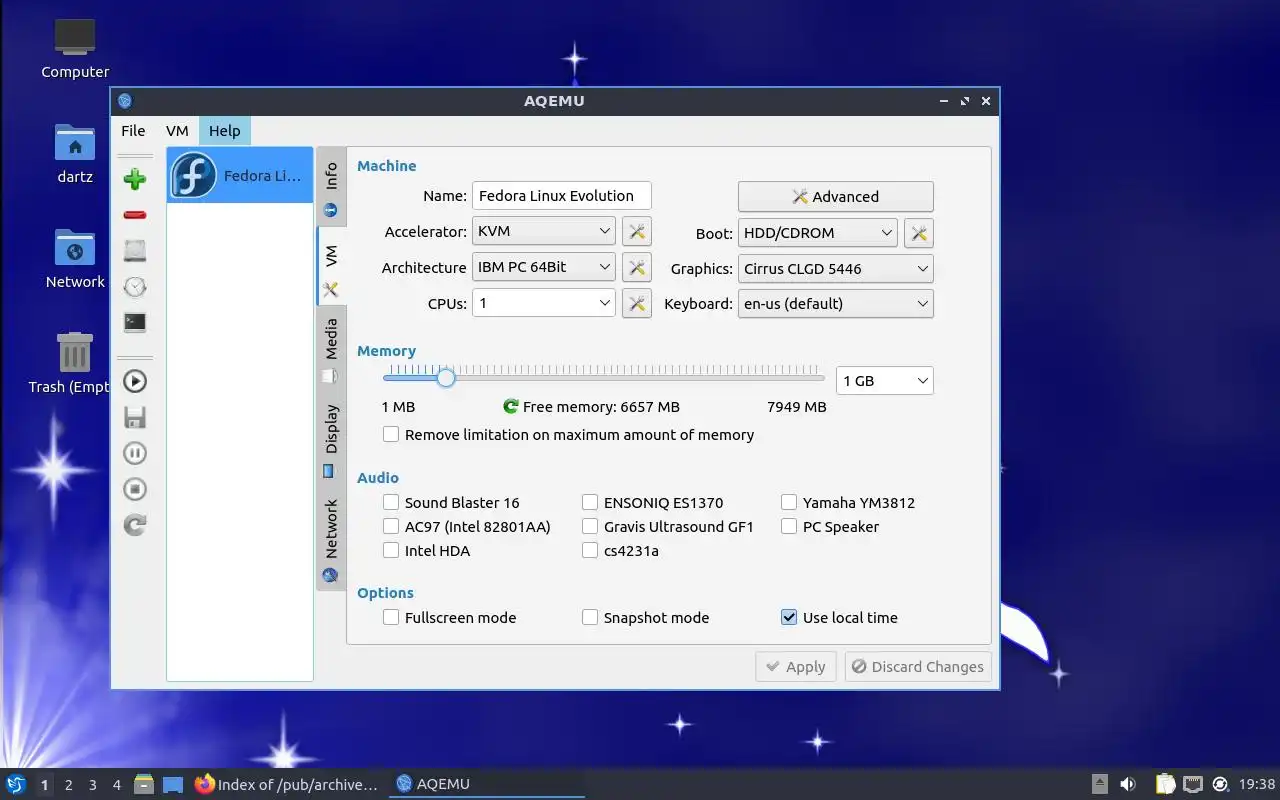Open the Help menu
This screenshot has height=800, width=1280.
(x=224, y=131)
